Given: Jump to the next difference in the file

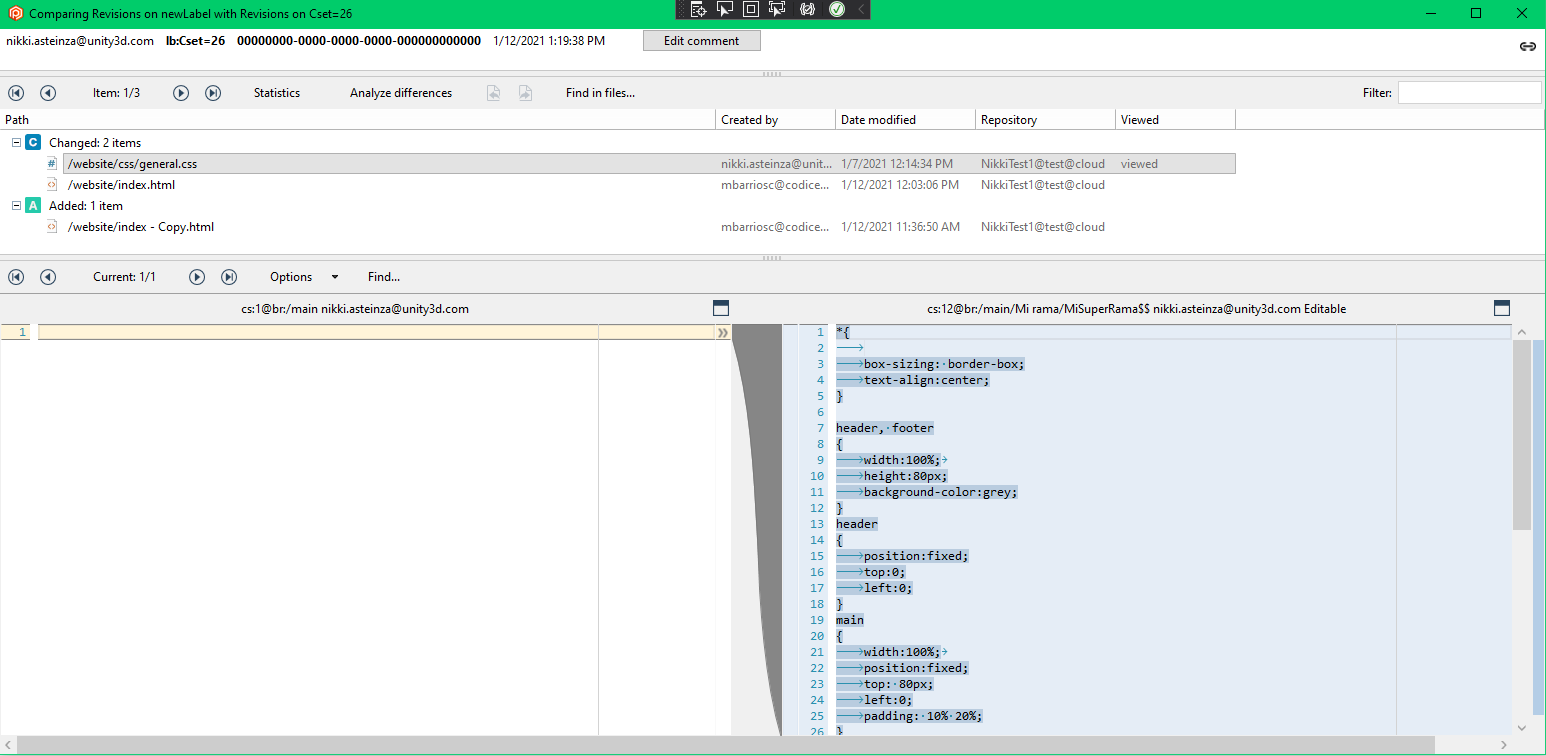Looking at the screenshot, I should point(196,277).
